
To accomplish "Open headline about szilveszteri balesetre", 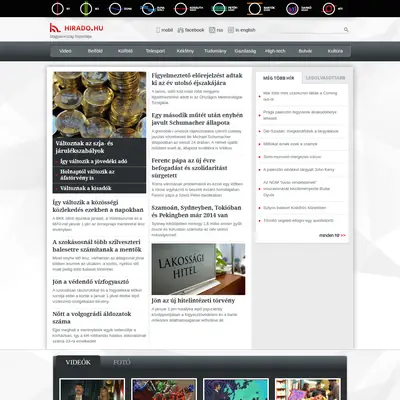I will click(x=97, y=246).
